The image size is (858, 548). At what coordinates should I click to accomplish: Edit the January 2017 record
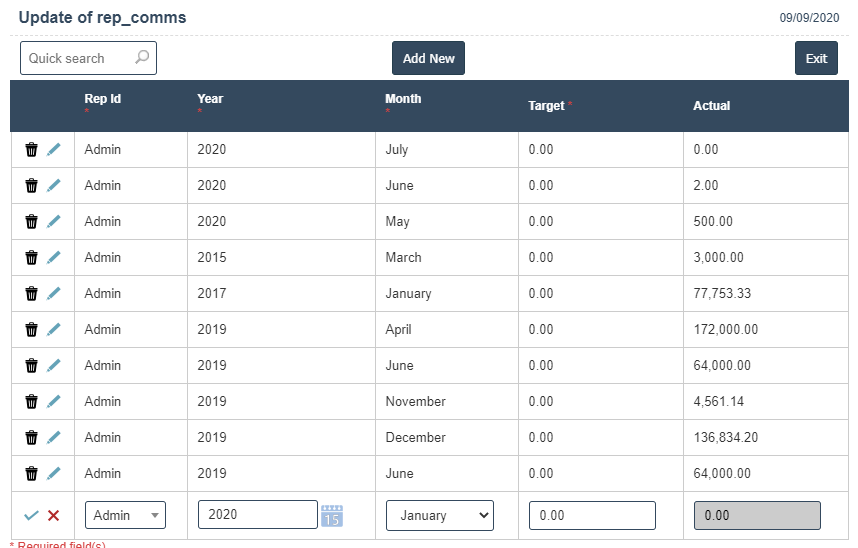54,294
